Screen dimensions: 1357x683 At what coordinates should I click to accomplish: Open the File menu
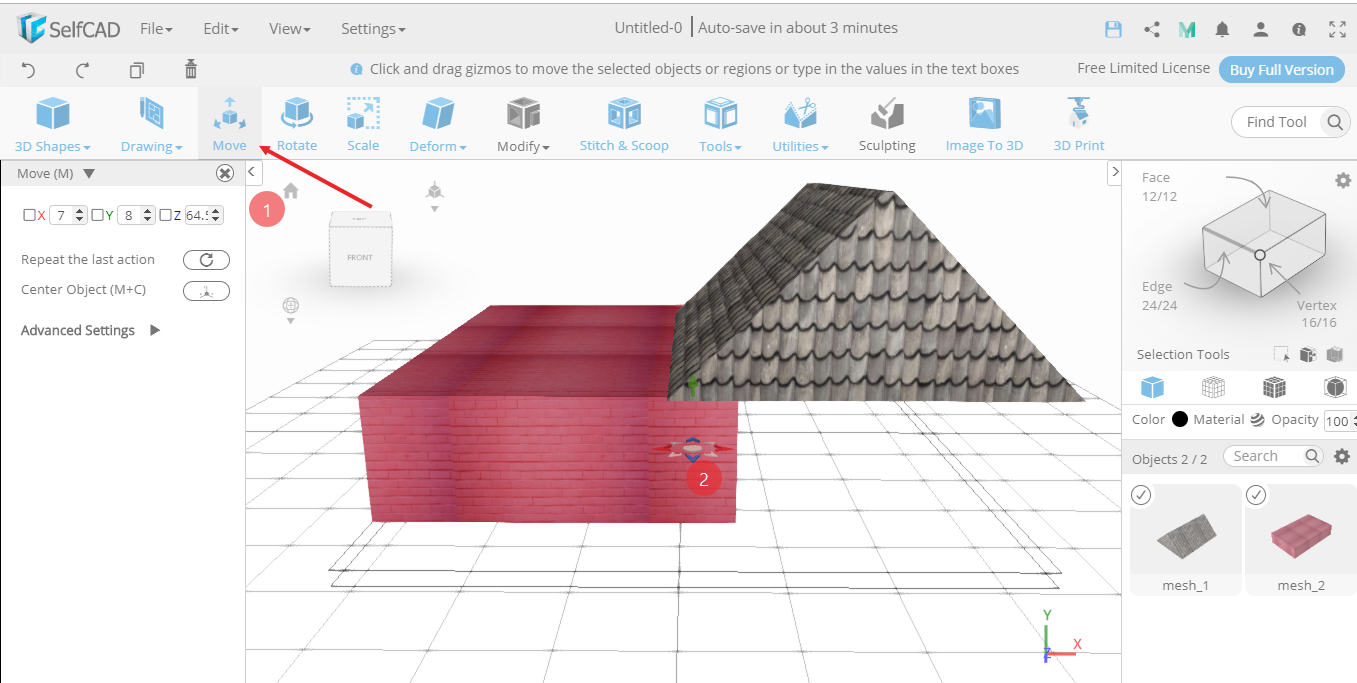(x=155, y=28)
